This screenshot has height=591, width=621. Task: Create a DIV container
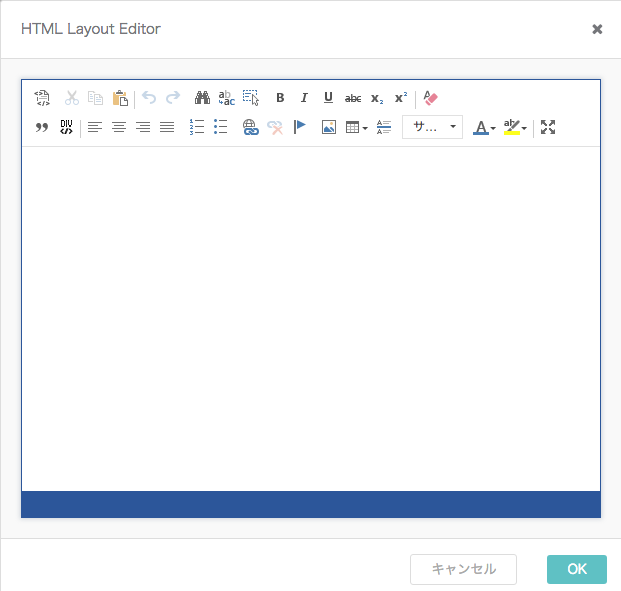pyautogui.click(x=66, y=127)
